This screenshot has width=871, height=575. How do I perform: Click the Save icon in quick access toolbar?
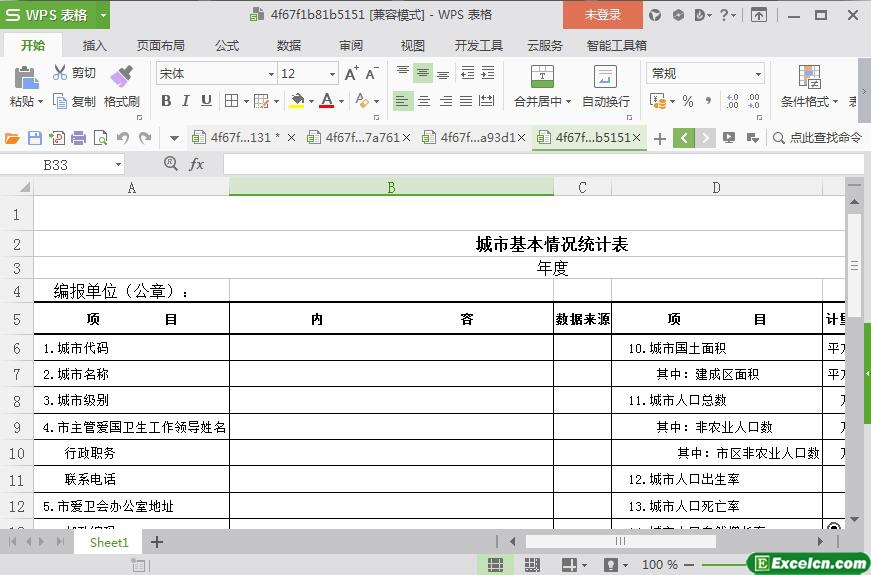point(35,138)
